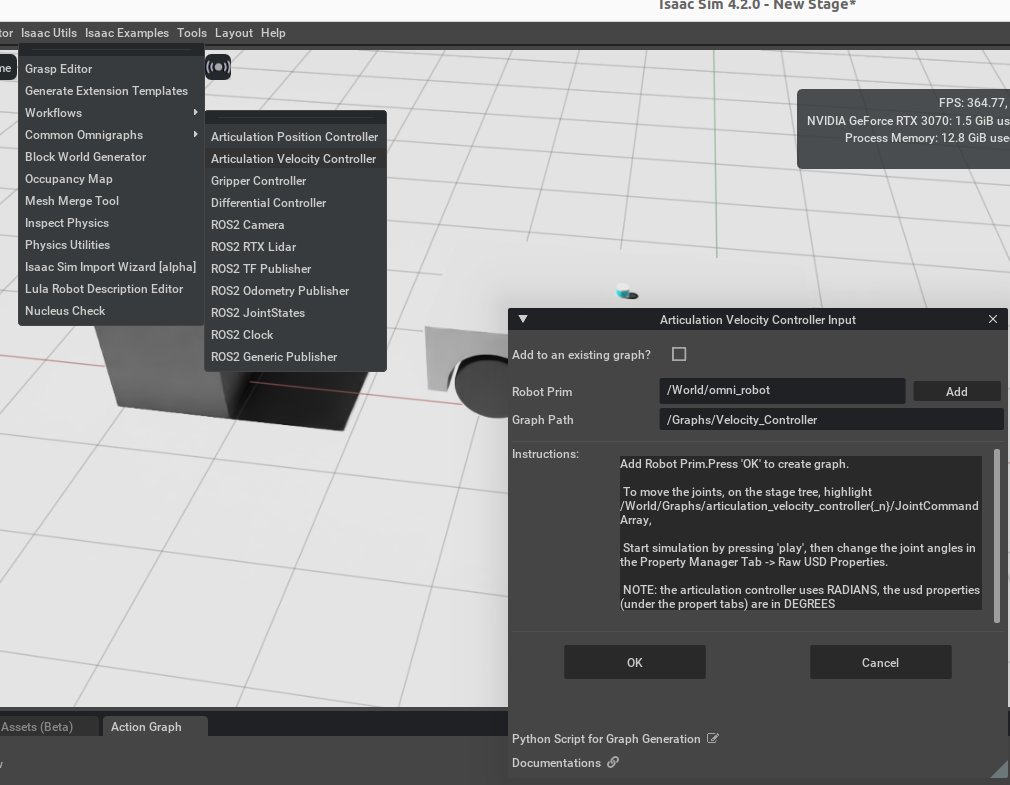Image resolution: width=1010 pixels, height=785 pixels.
Task: Select Differential Controller omnigraph
Action: [x=295, y=203]
